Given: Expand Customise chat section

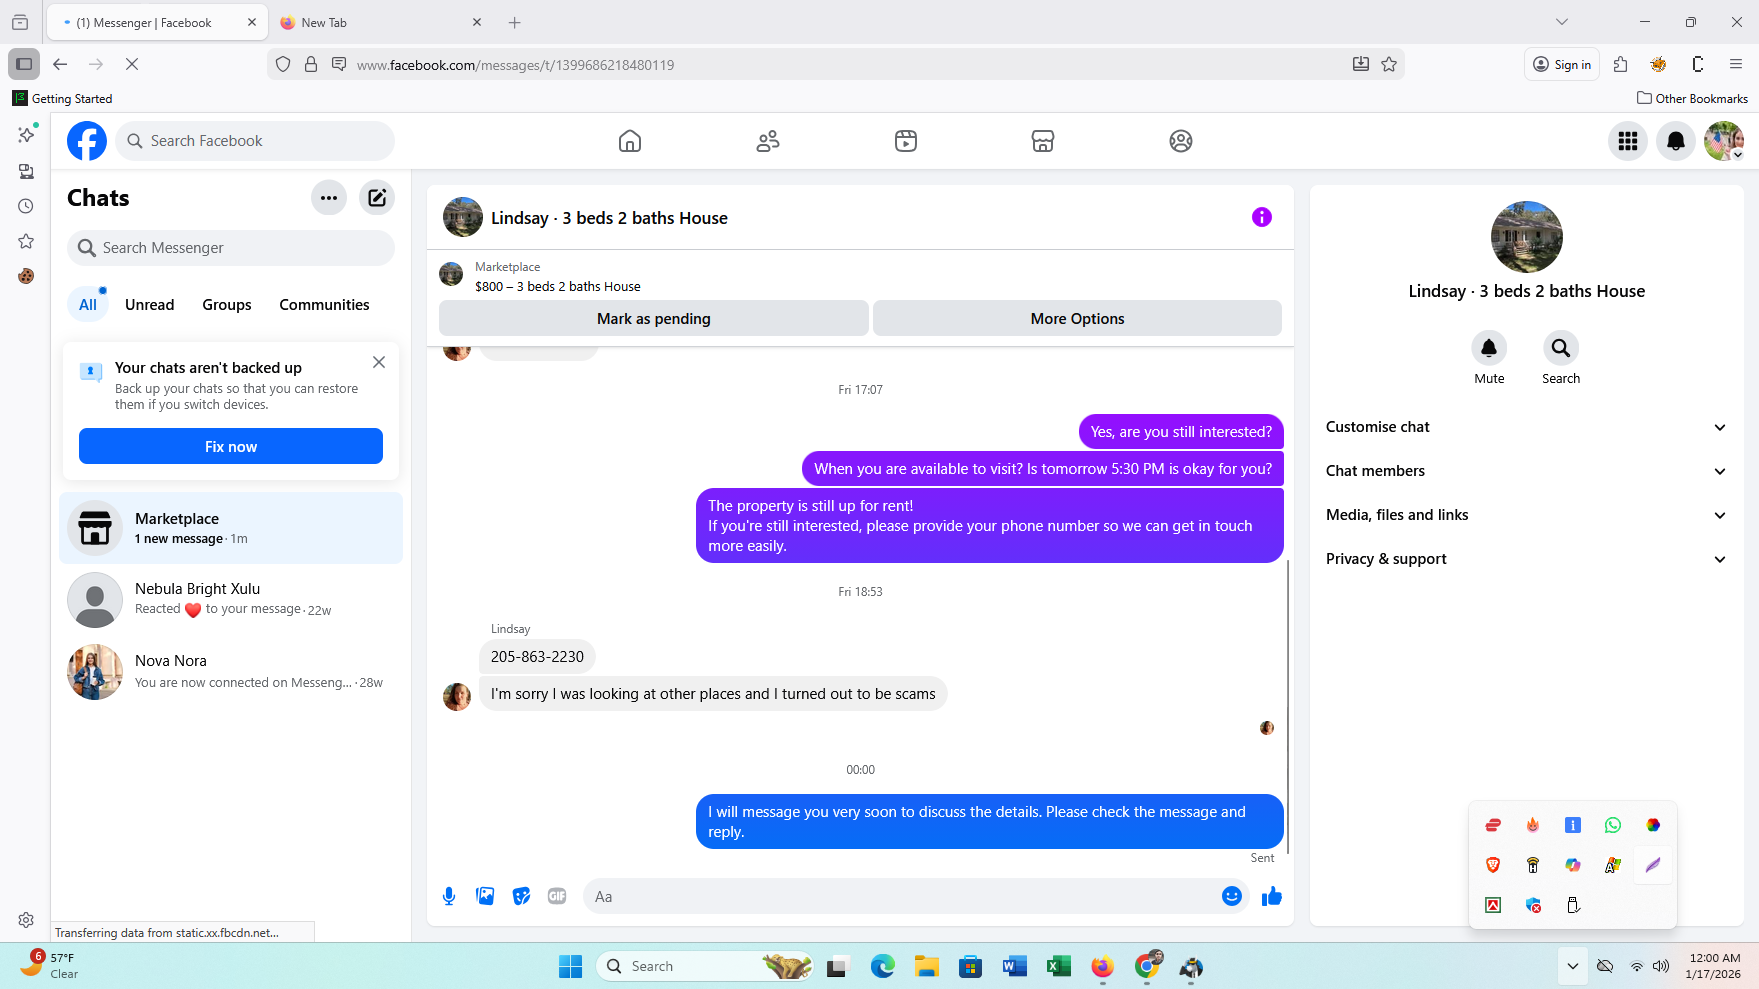Looking at the screenshot, I should coord(1526,427).
